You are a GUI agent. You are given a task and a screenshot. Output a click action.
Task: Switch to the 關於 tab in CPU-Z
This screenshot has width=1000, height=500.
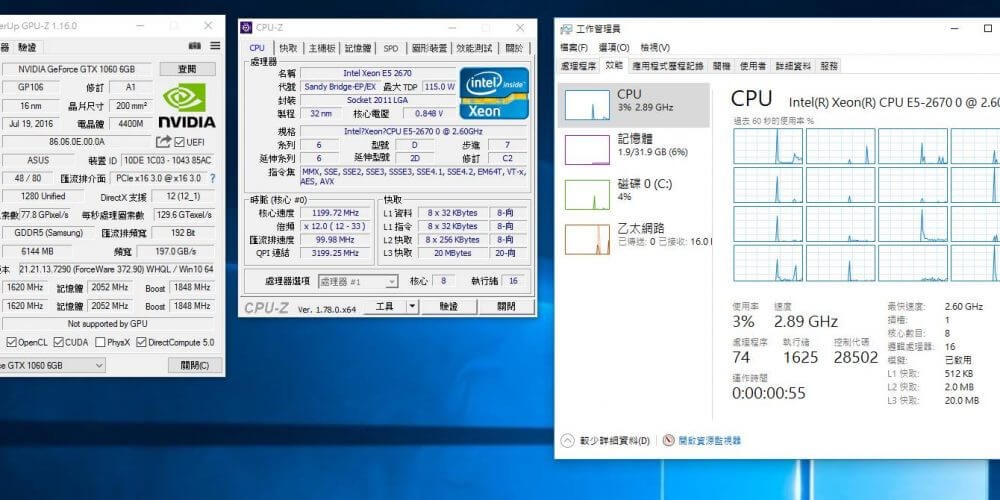coord(513,48)
